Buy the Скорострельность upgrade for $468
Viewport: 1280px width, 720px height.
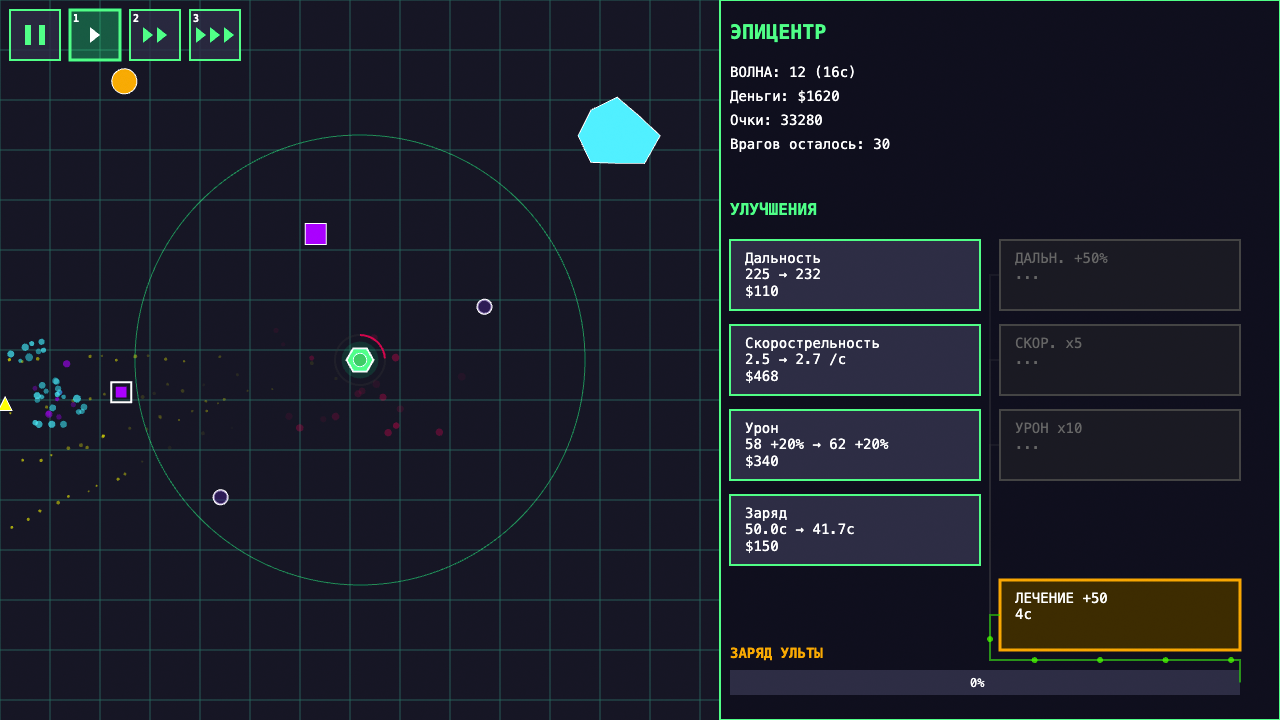(855, 360)
